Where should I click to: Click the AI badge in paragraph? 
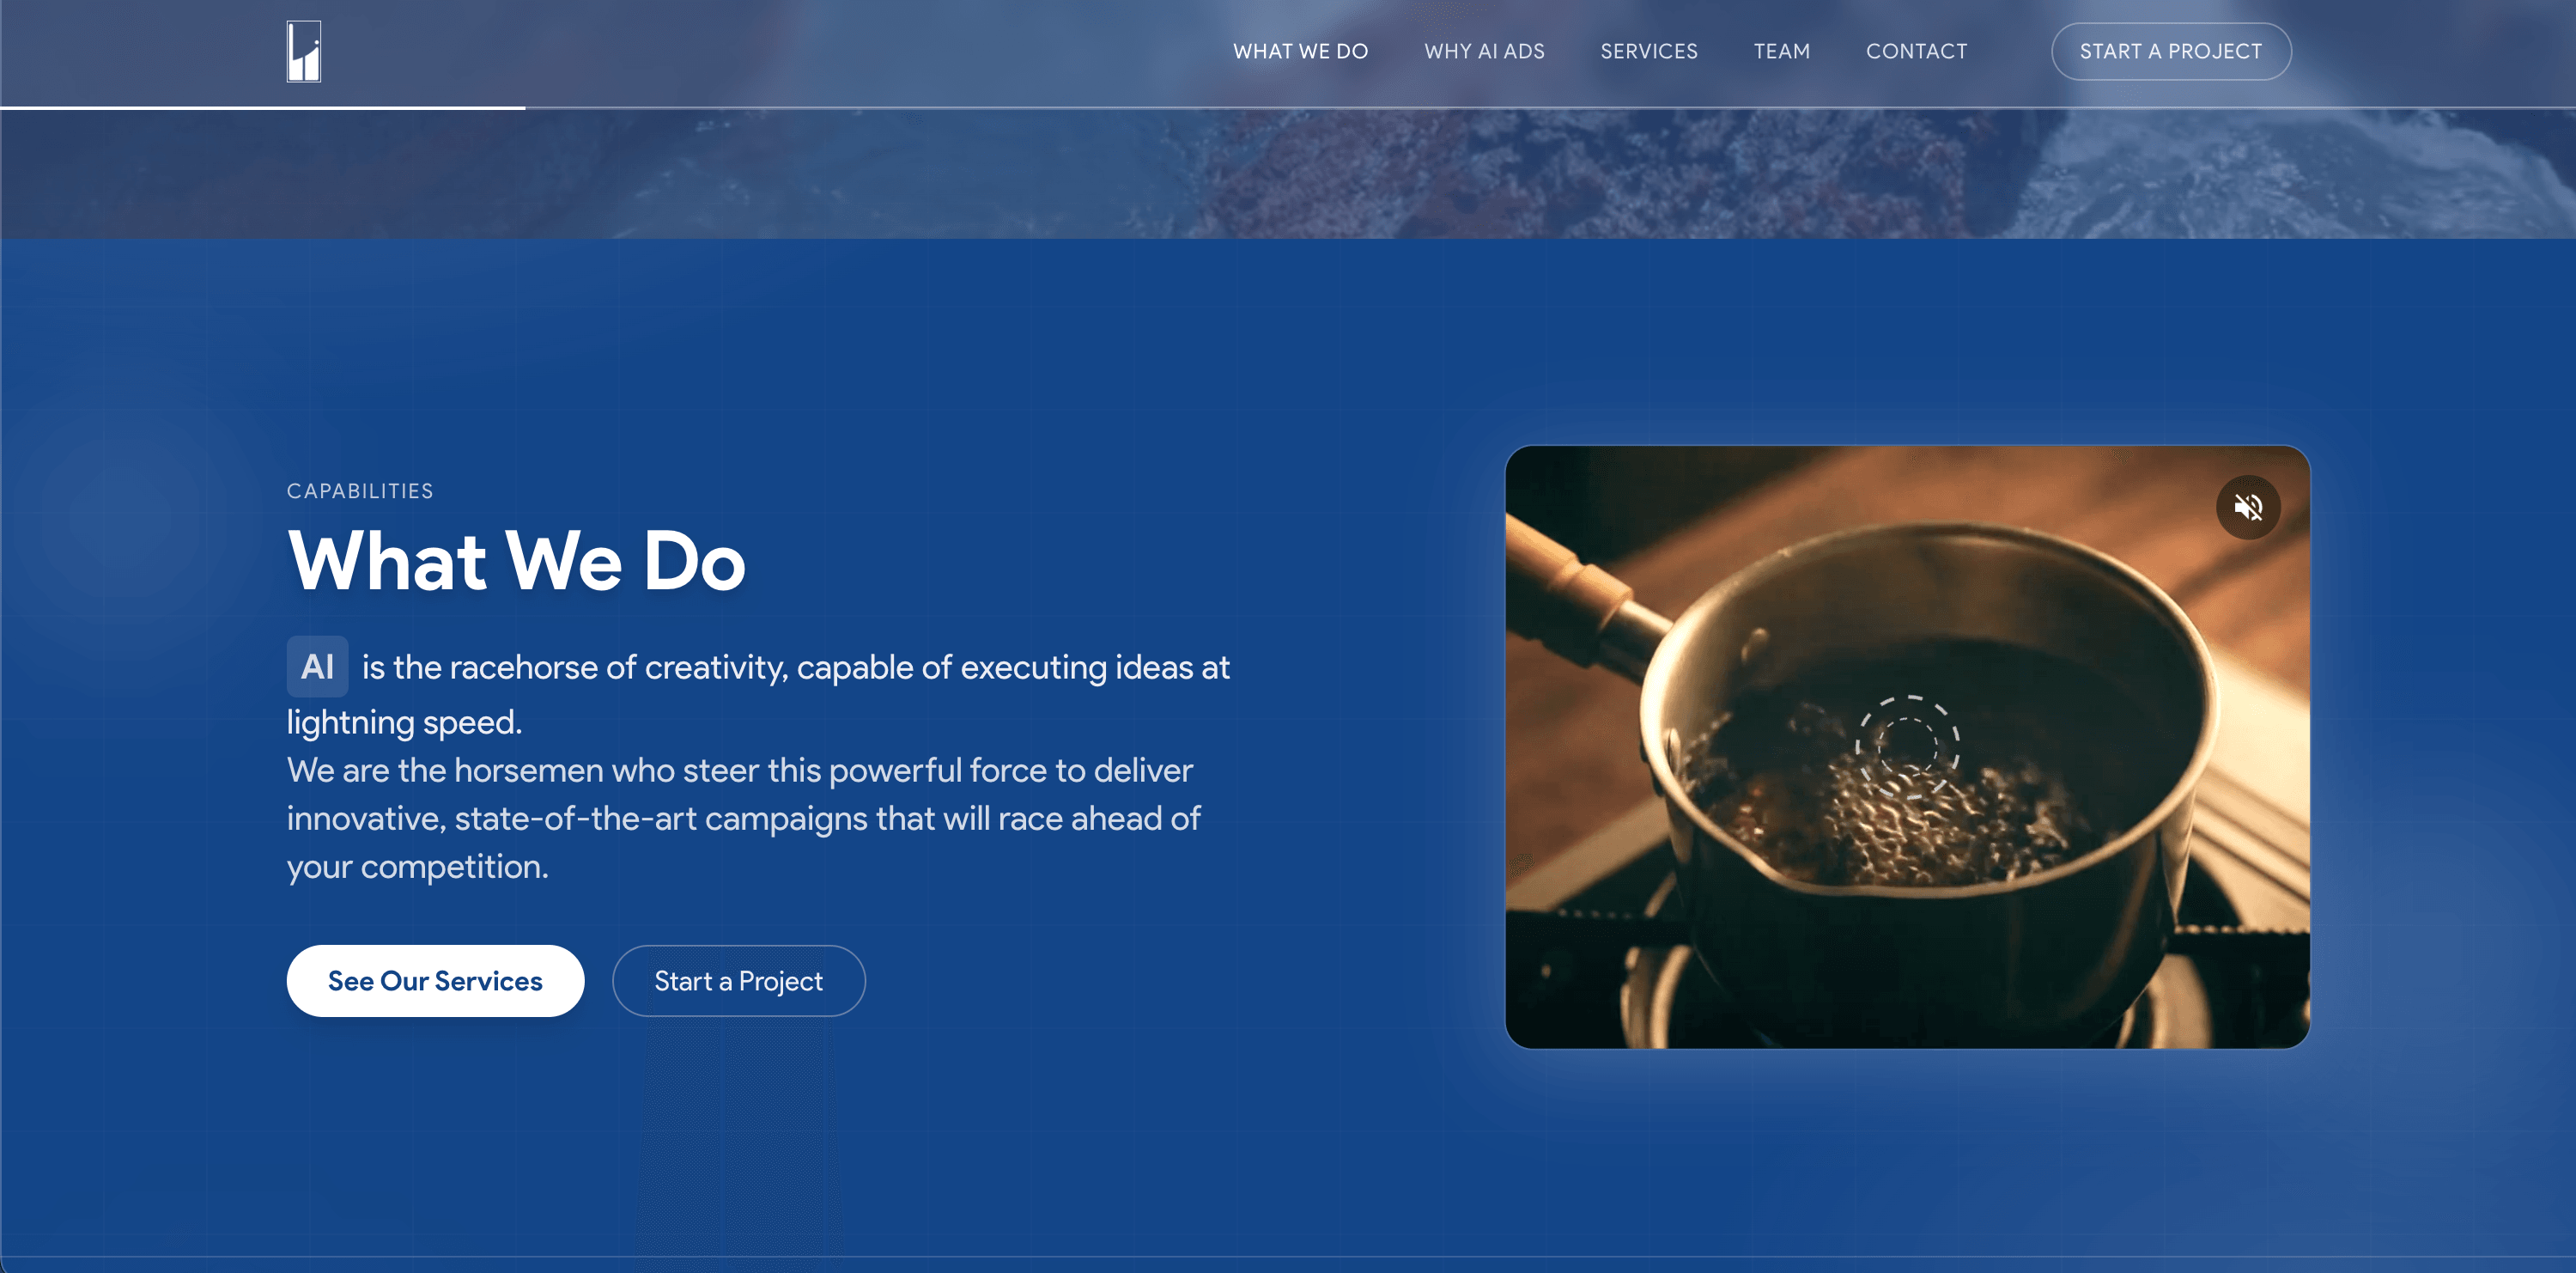click(317, 666)
